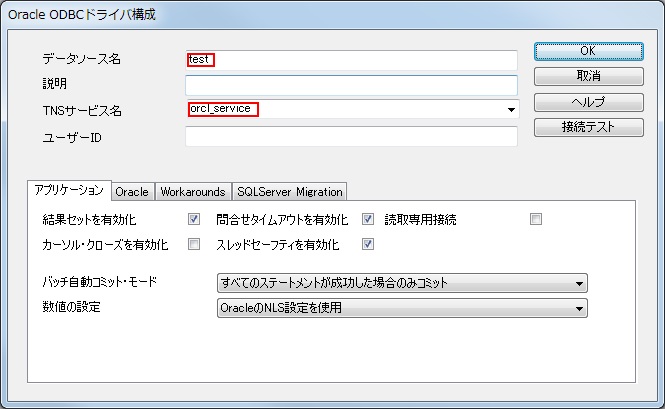Open the SQLServer Migration tab
This screenshot has width=665, height=409.
(x=290, y=192)
